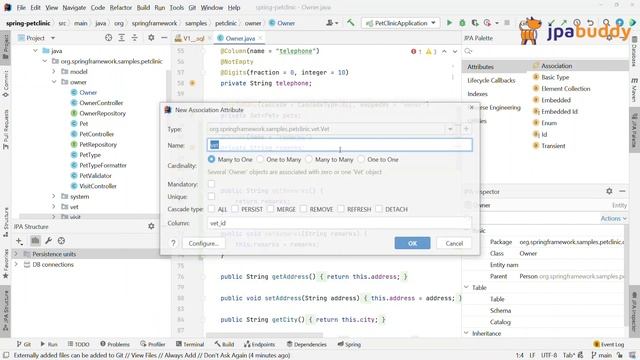The height and width of the screenshot is (360, 640).
Task: Check cascade type DETACH
Action: [379, 209]
